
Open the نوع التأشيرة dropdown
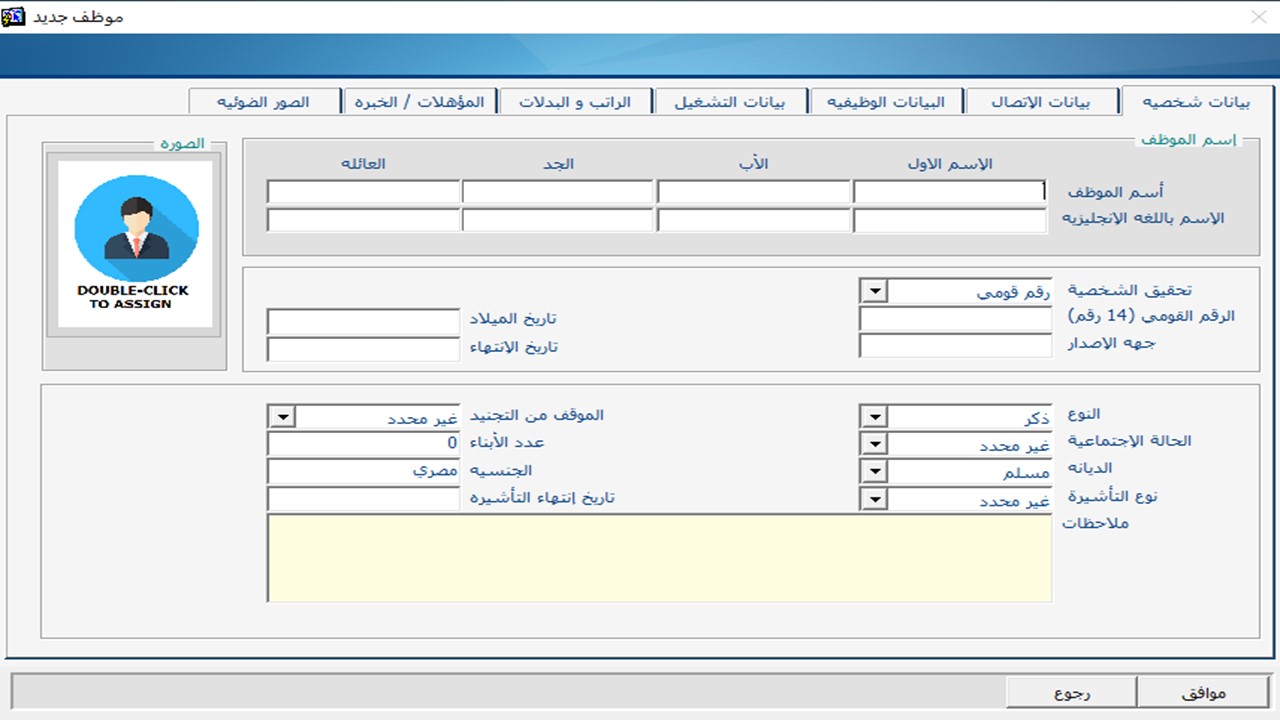(873, 500)
